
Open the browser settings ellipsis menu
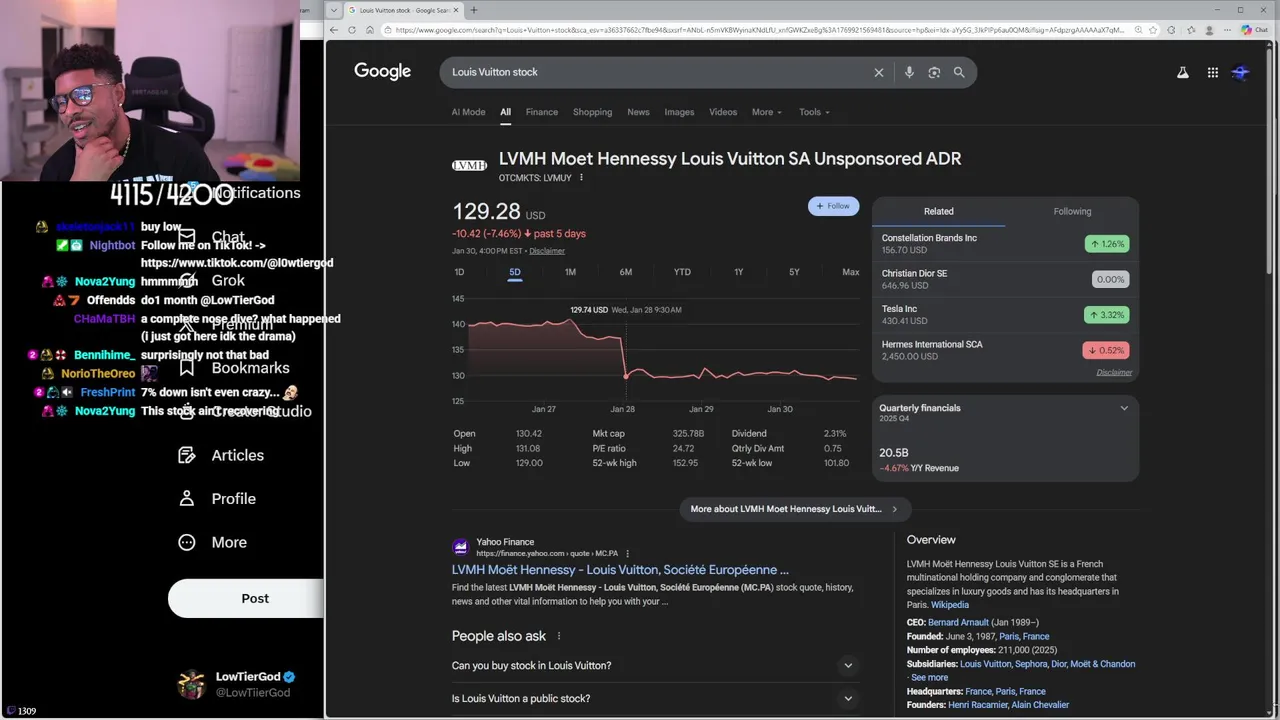click(1225, 30)
